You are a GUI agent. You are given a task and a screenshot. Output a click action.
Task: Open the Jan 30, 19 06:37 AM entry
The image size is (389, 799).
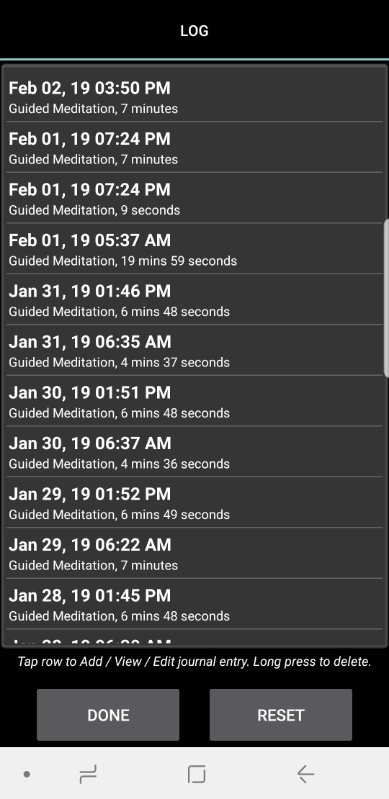194,451
